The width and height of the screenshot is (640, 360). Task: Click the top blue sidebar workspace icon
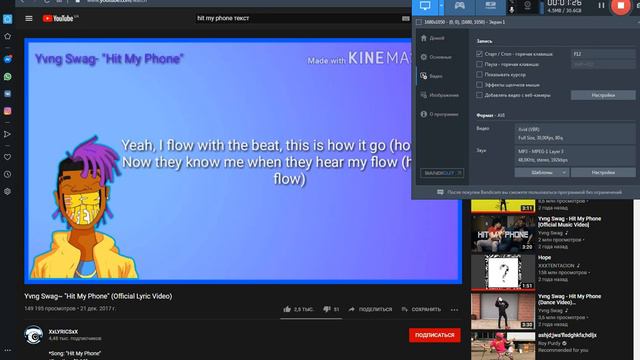[x=8, y=19]
